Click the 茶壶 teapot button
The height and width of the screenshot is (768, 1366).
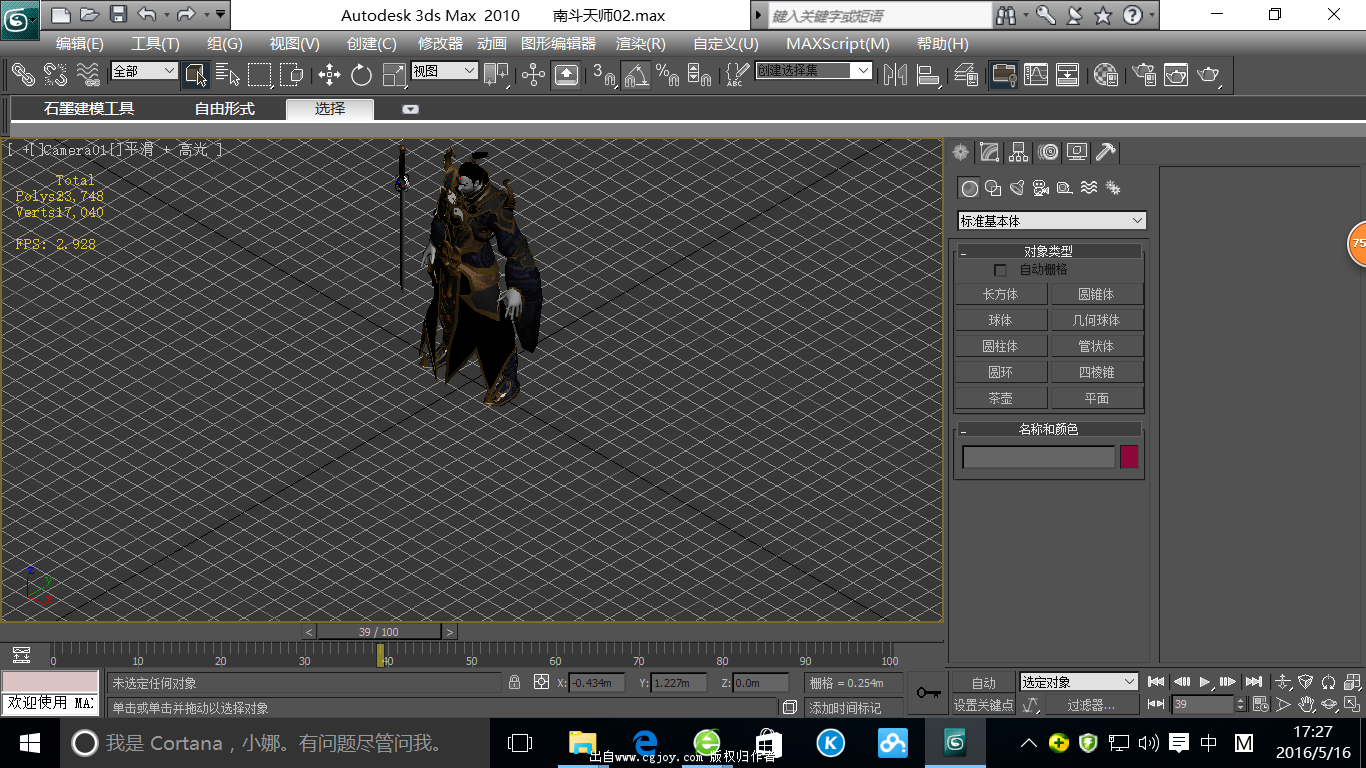[1000, 398]
